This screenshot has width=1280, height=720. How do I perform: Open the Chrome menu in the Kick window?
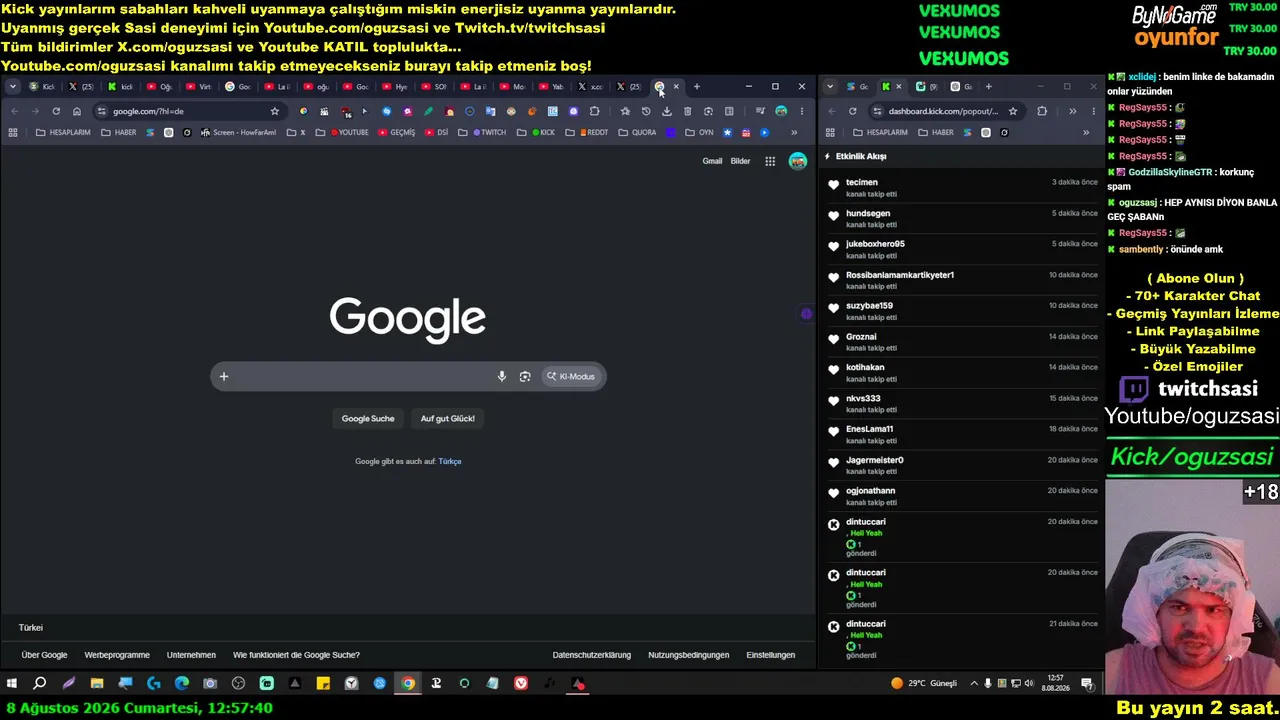(x=1093, y=111)
